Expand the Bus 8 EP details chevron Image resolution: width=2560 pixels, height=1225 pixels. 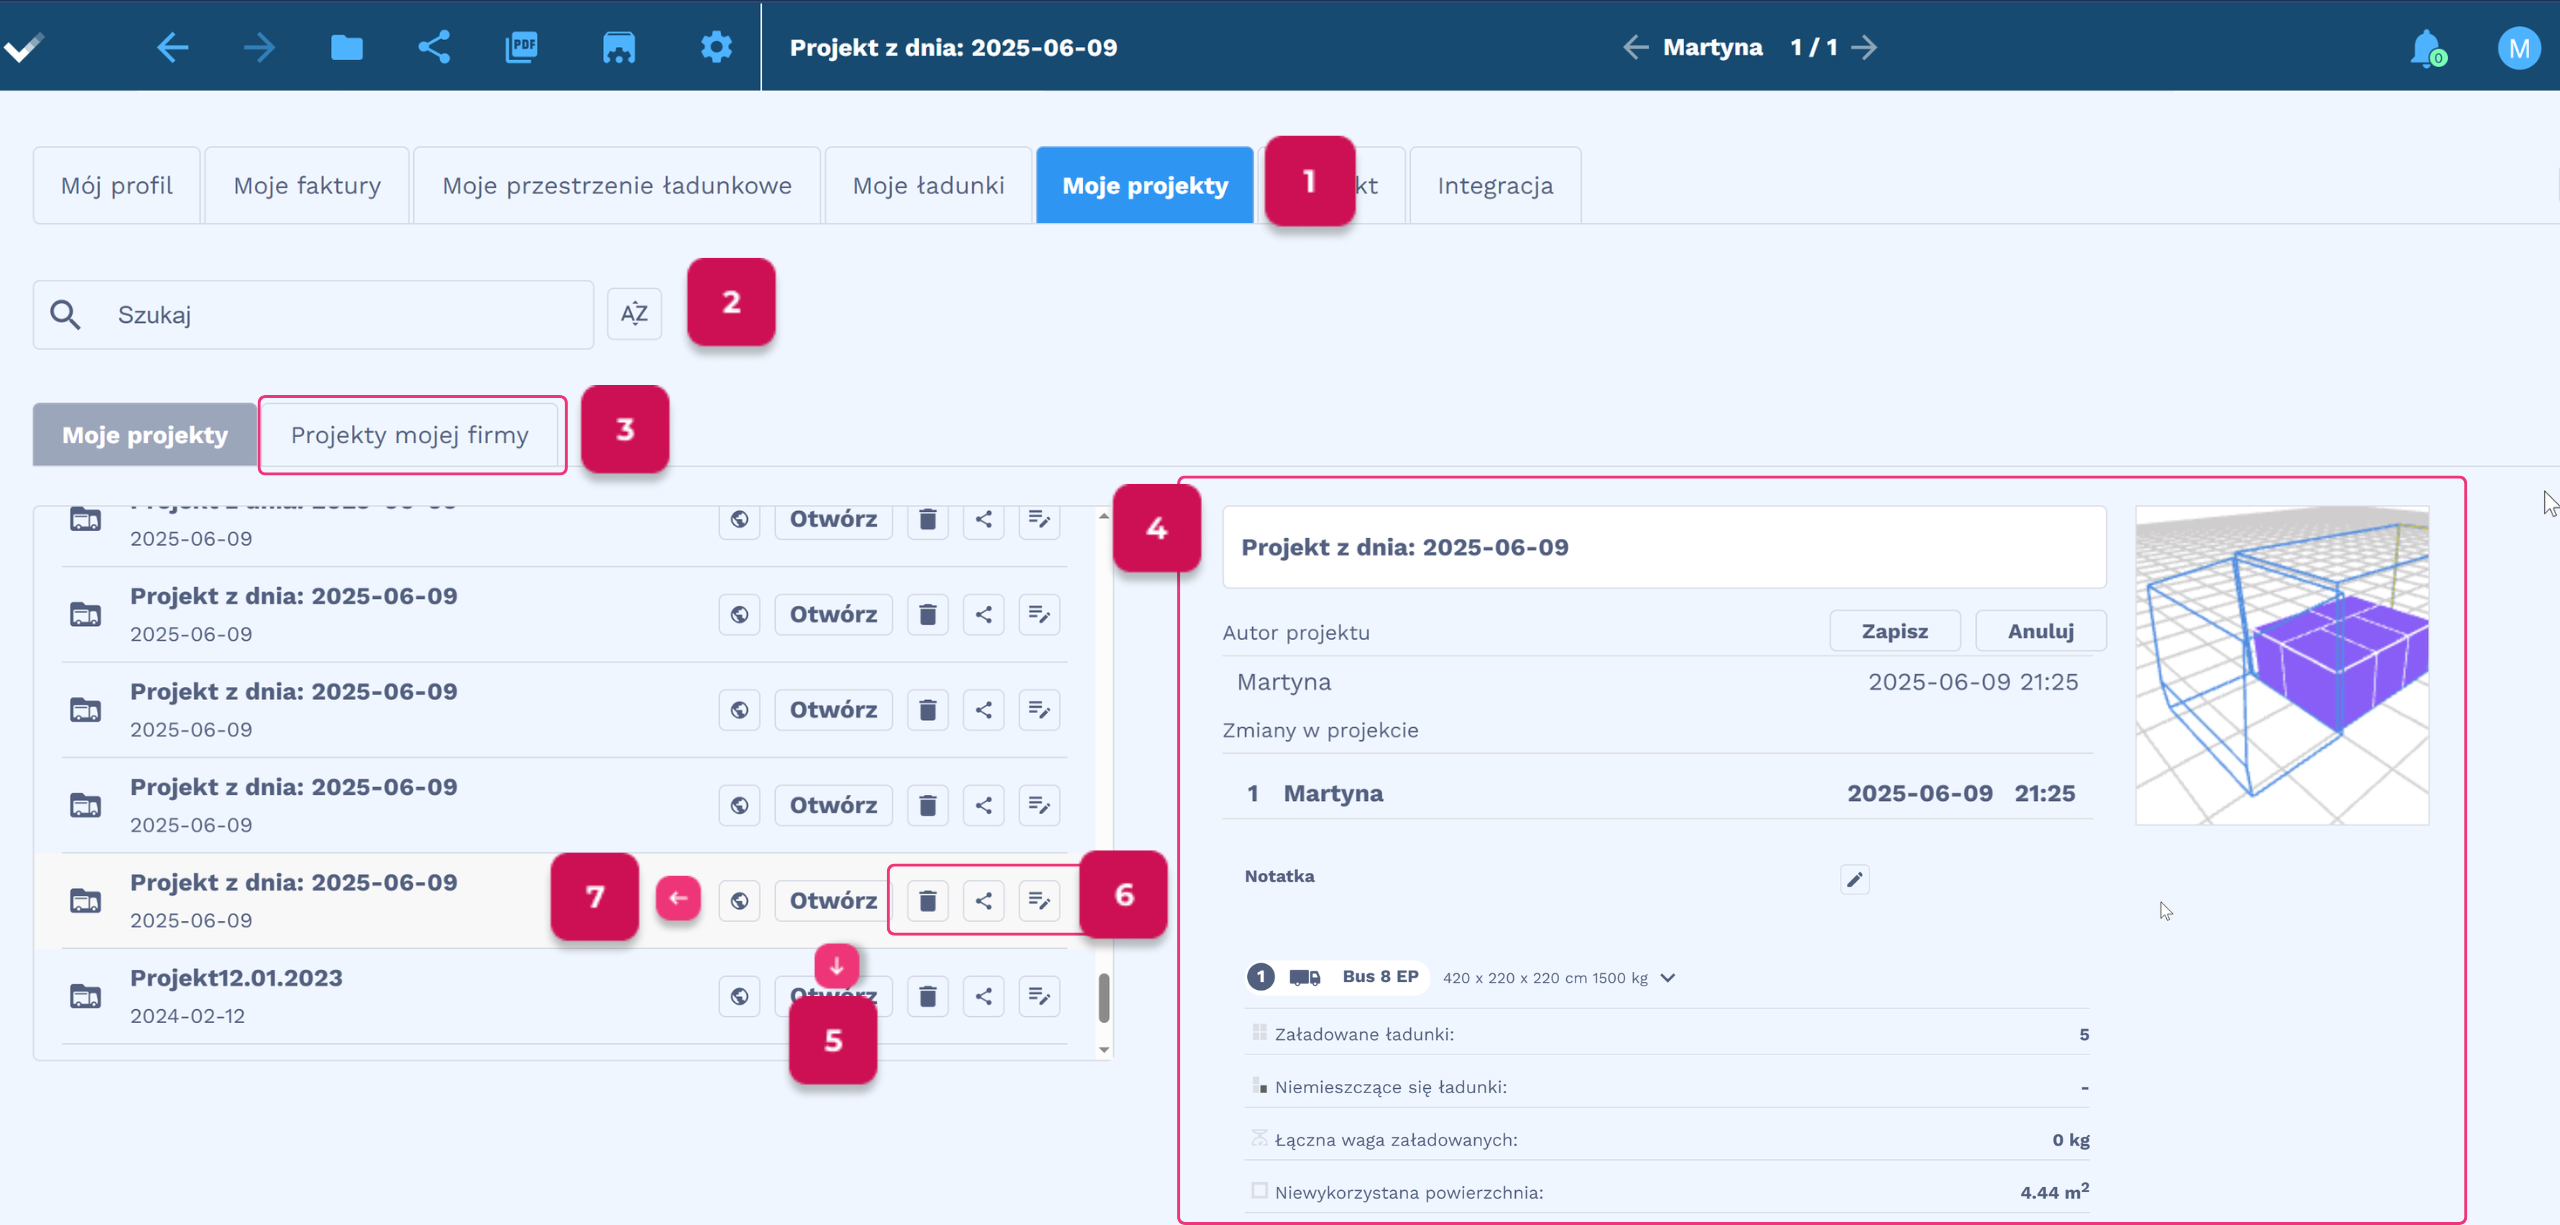[1668, 978]
